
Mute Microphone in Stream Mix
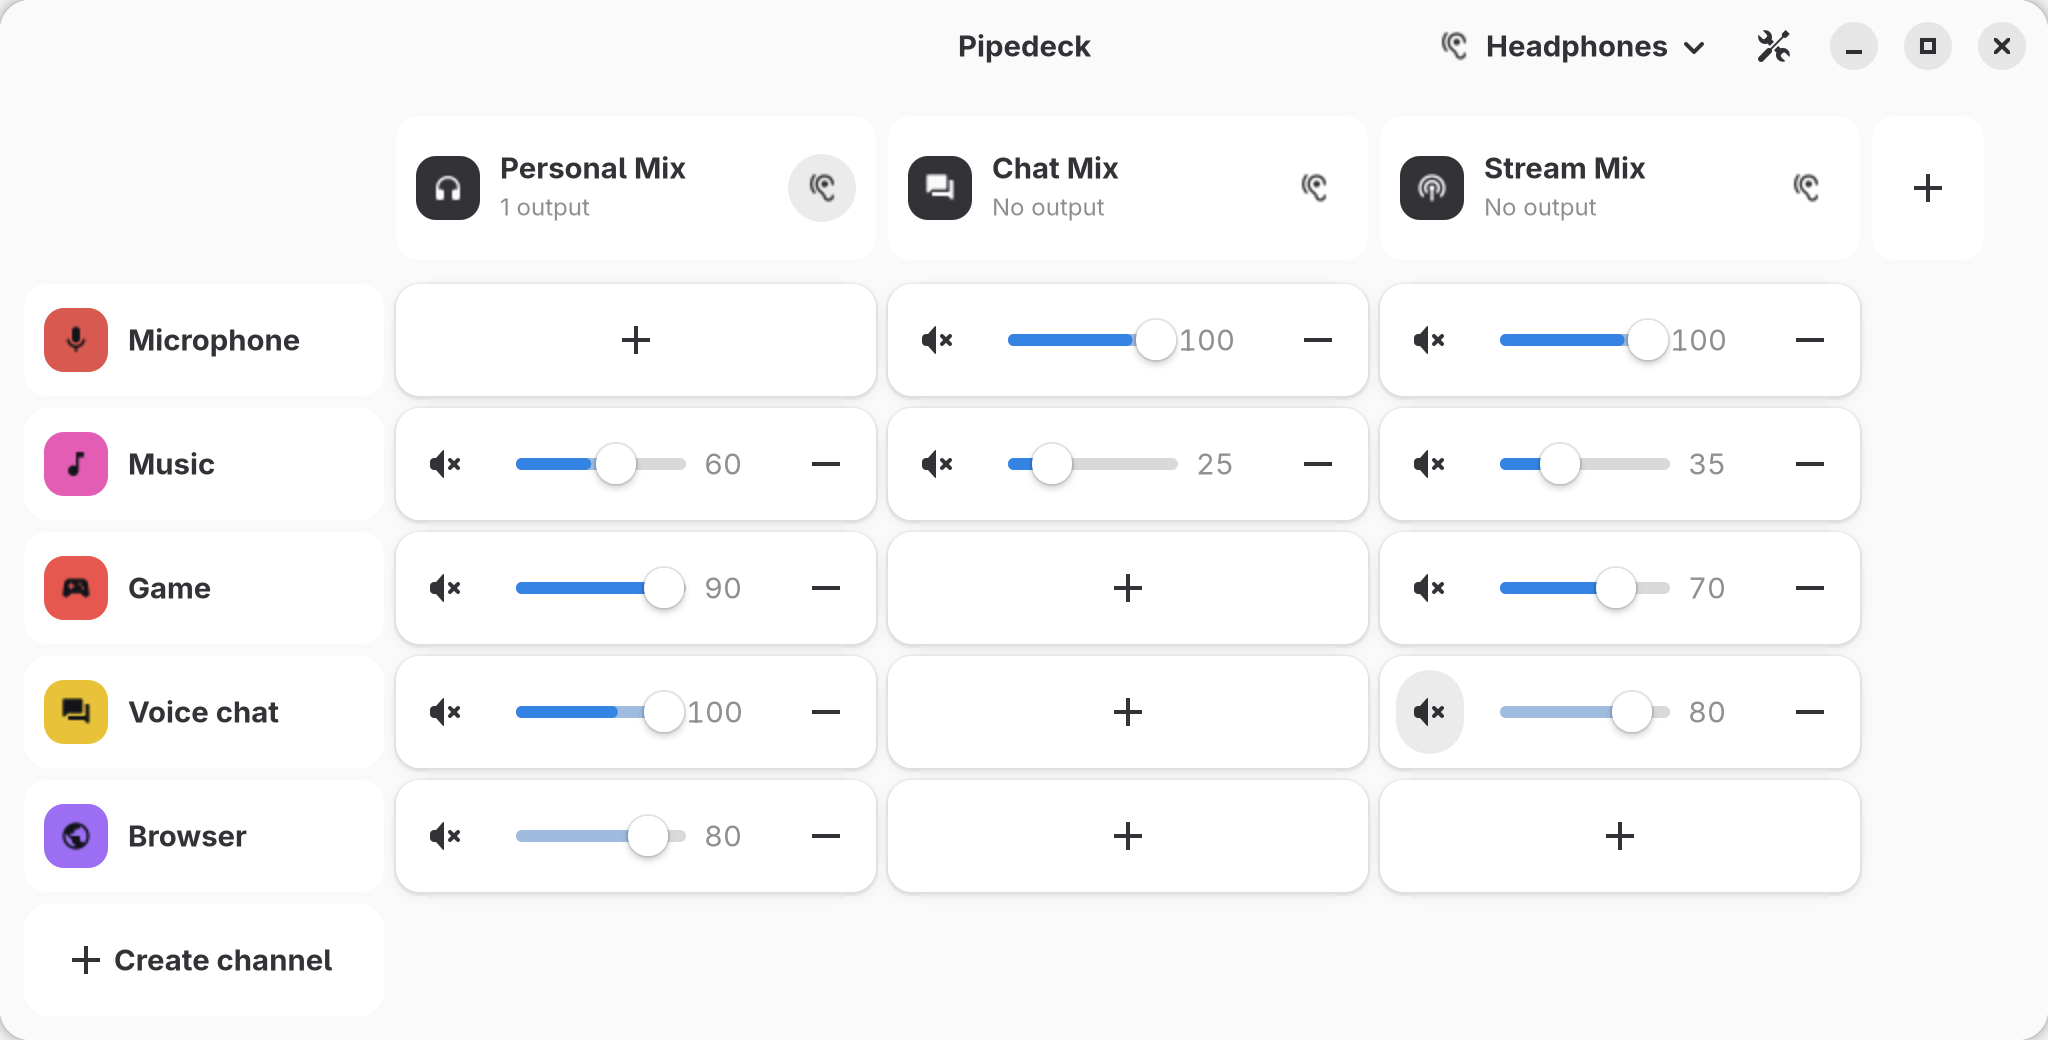(1430, 340)
